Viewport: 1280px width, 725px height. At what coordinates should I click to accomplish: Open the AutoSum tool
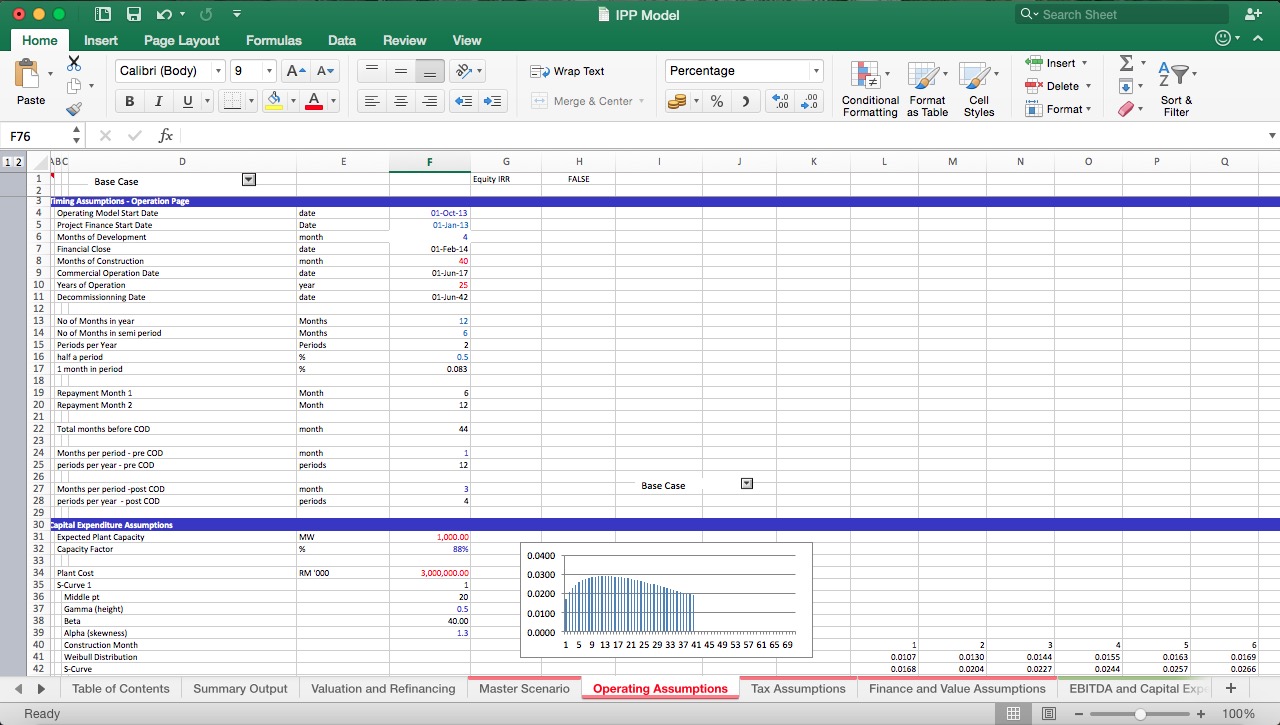pyautogui.click(x=1127, y=63)
